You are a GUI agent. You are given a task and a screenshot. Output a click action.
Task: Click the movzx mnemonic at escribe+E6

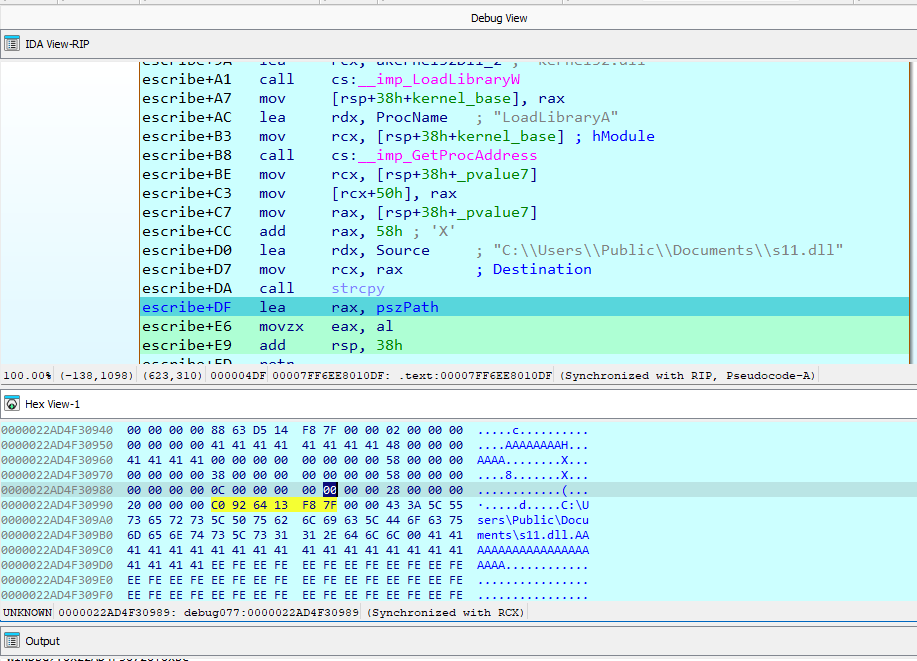point(281,326)
